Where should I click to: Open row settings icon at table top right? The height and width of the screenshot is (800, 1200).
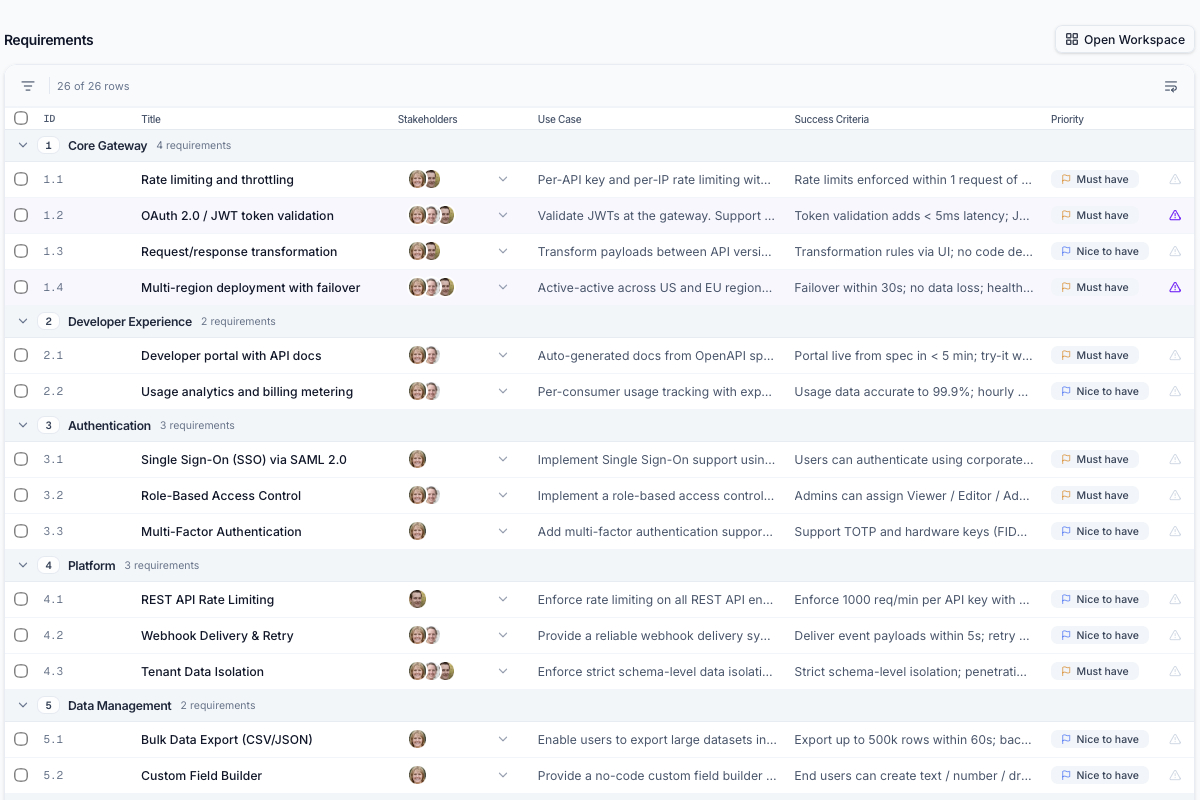1171,86
